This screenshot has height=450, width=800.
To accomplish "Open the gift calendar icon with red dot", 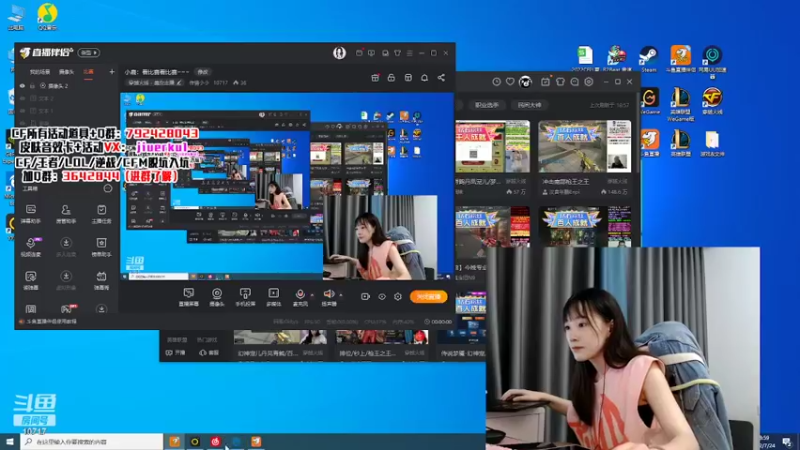I will tap(375, 78).
